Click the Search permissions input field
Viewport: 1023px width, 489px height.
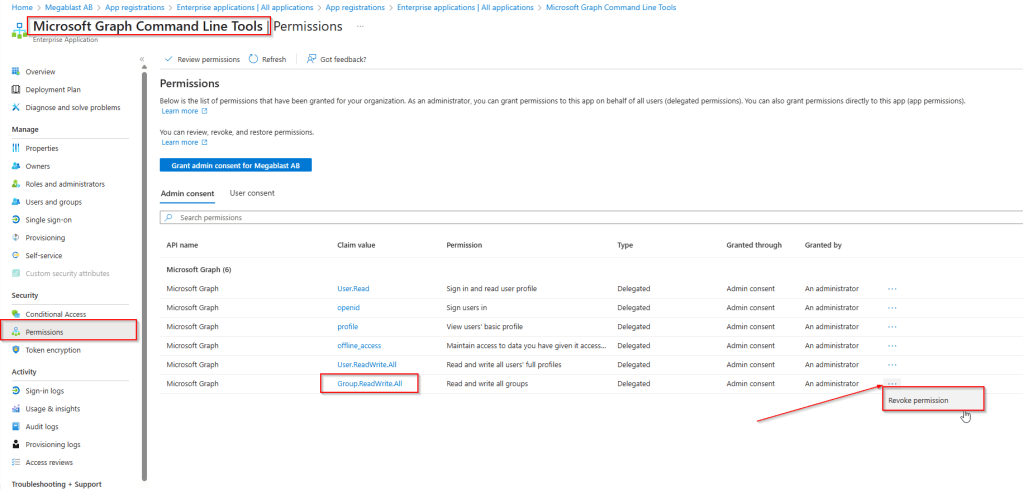coord(590,217)
